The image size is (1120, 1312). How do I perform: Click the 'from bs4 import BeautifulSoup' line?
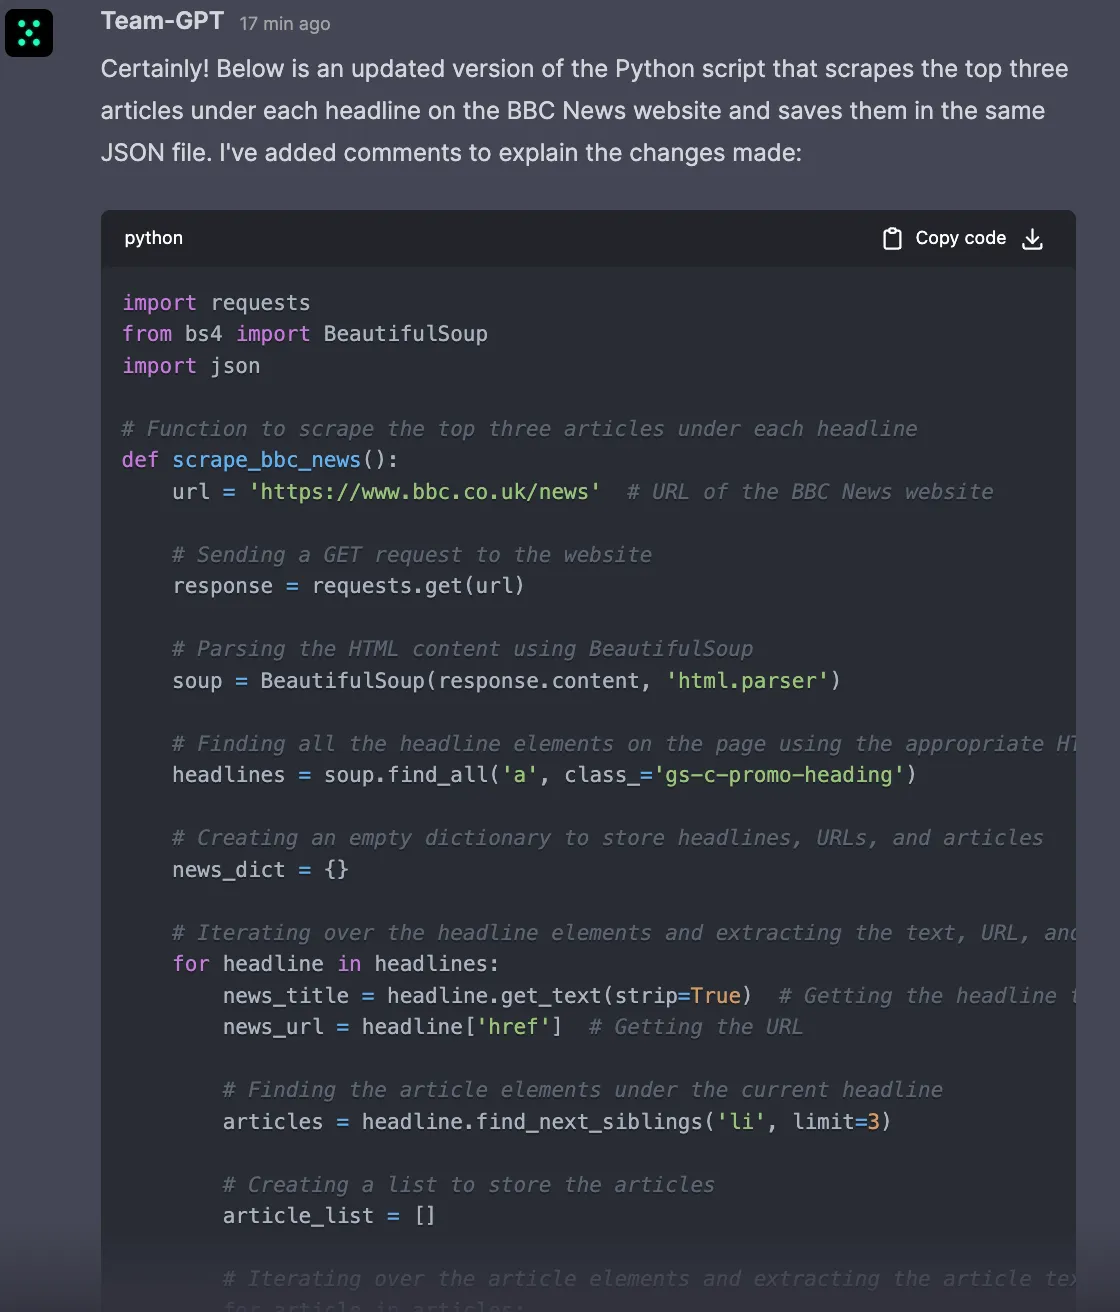305,334
